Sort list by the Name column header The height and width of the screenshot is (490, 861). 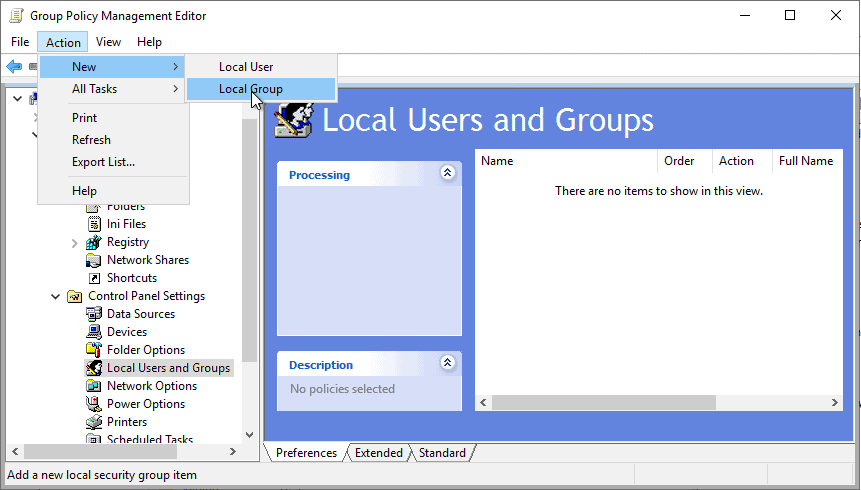[x=565, y=161]
